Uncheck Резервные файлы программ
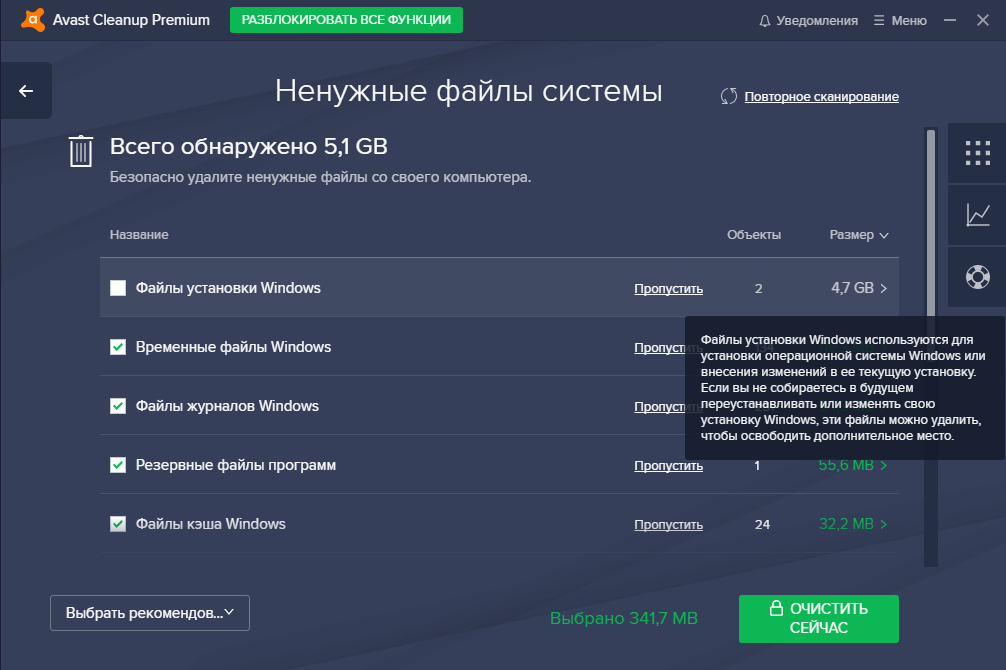This screenshot has width=1006, height=670. coord(118,465)
